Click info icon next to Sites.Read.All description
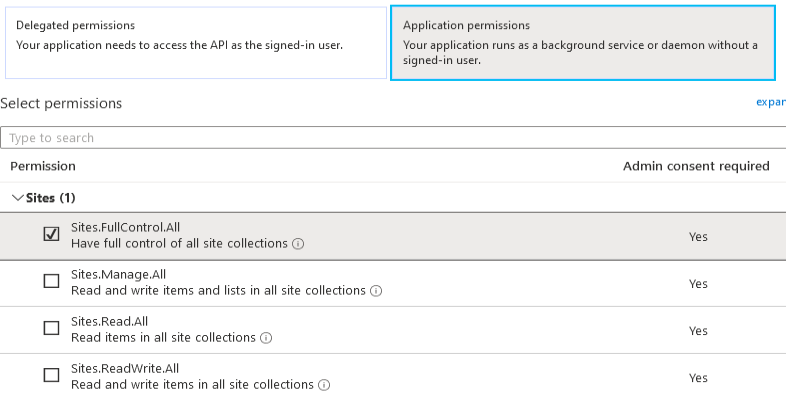786x400 pixels. 266,338
